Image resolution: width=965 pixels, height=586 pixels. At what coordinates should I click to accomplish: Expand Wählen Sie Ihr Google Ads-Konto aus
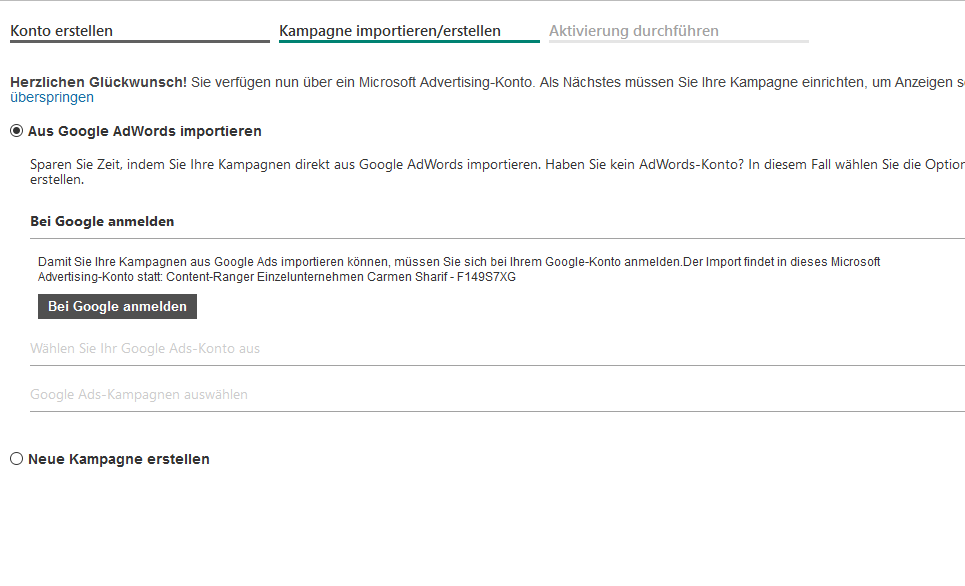145,349
